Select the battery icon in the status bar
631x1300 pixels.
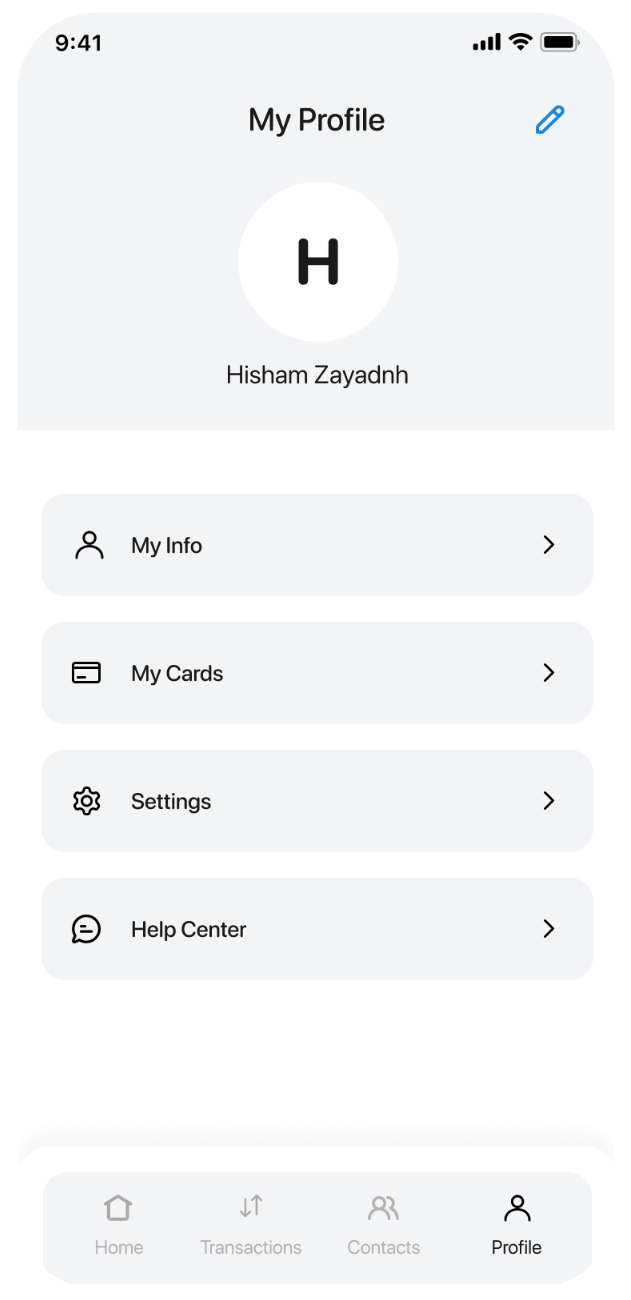click(559, 42)
